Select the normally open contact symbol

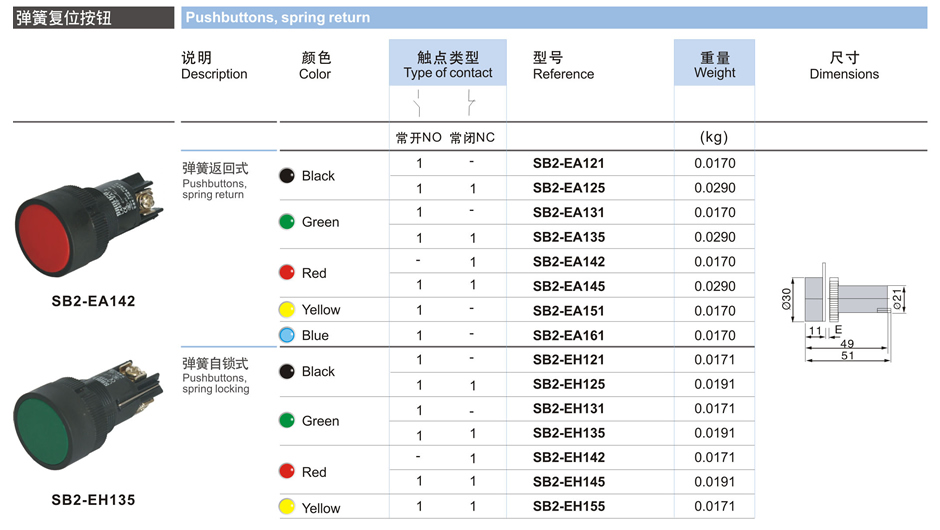[x=418, y=102]
